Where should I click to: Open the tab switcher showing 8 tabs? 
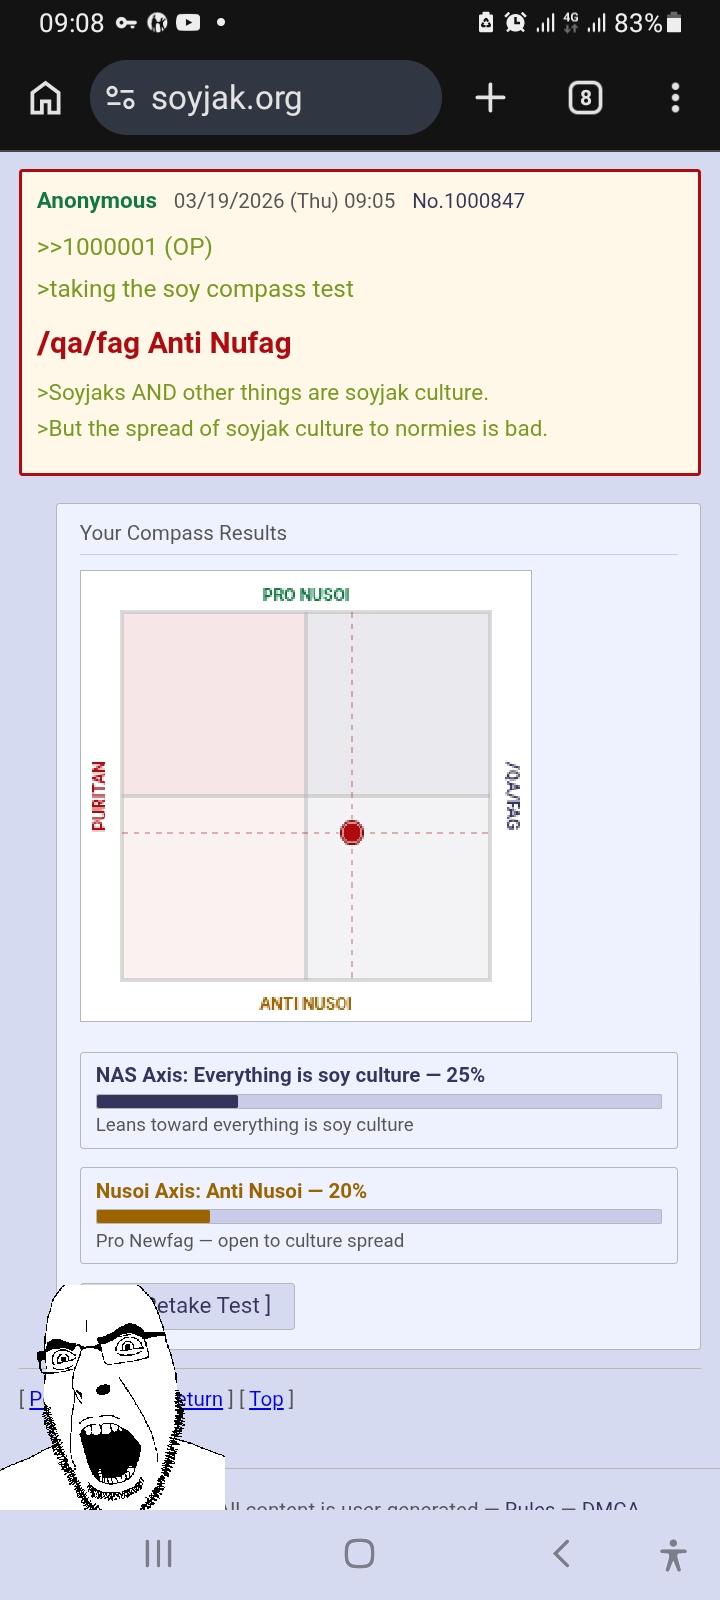click(585, 98)
